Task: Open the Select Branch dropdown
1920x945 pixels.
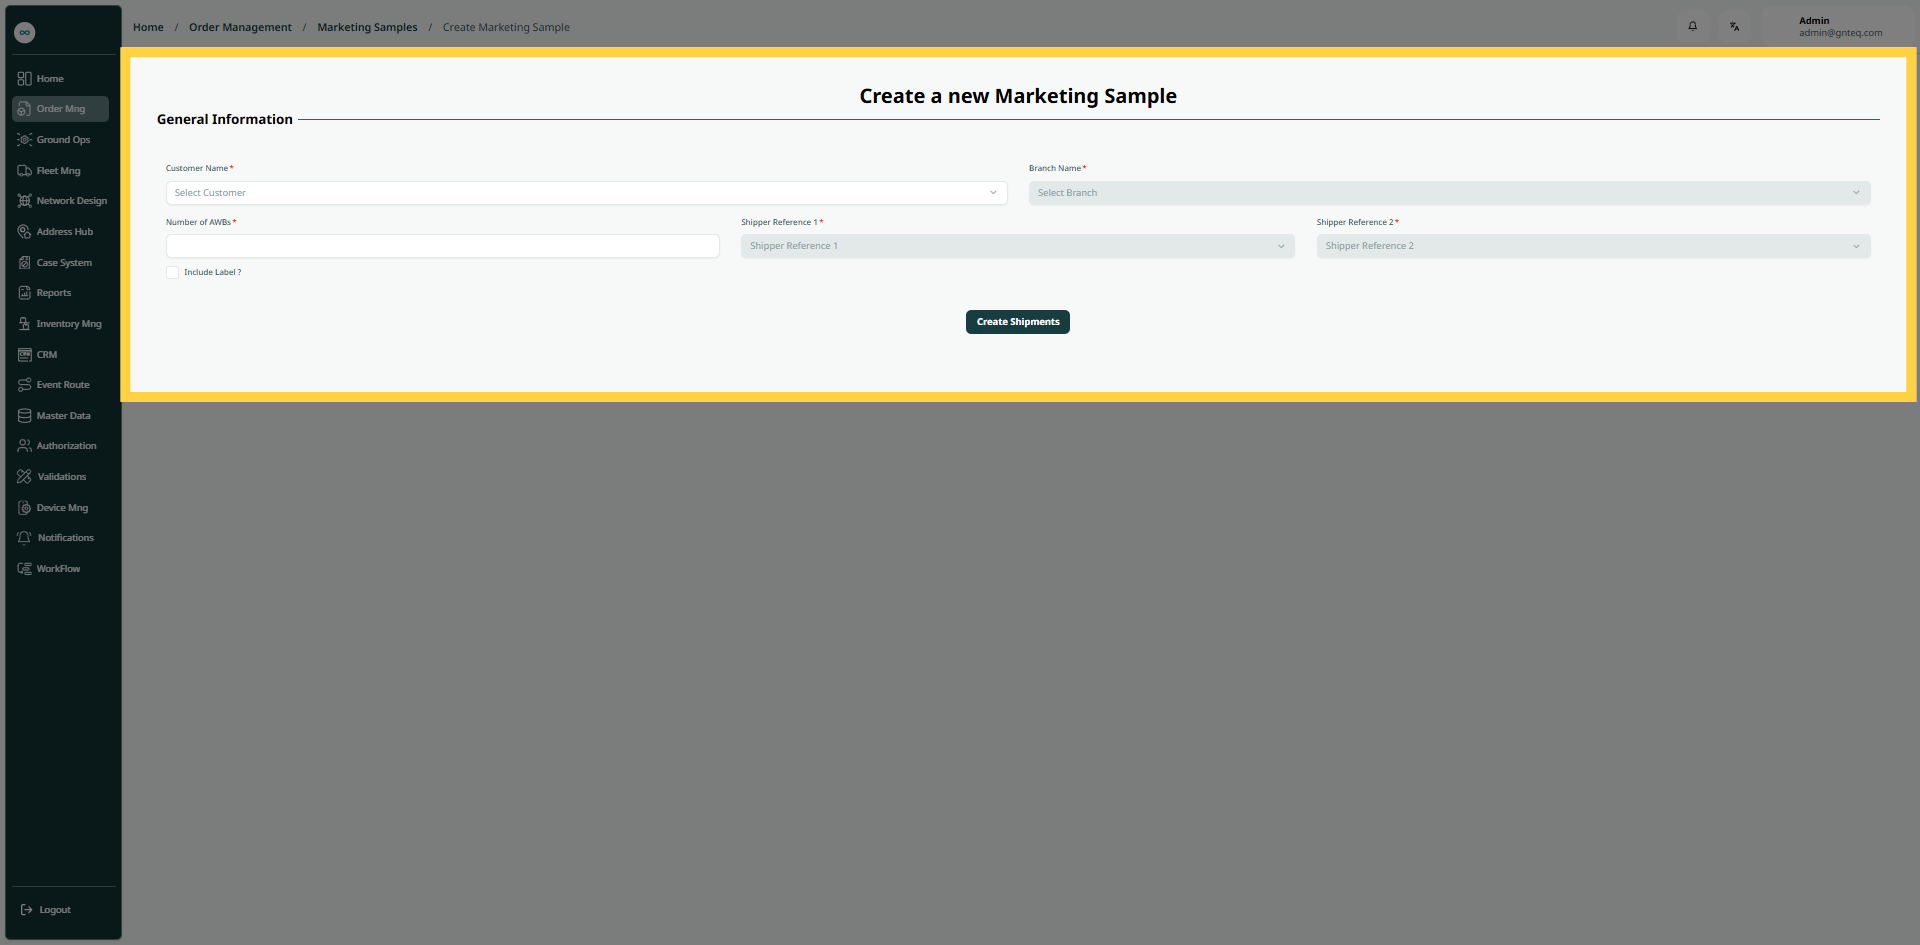Action: point(1449,193)
